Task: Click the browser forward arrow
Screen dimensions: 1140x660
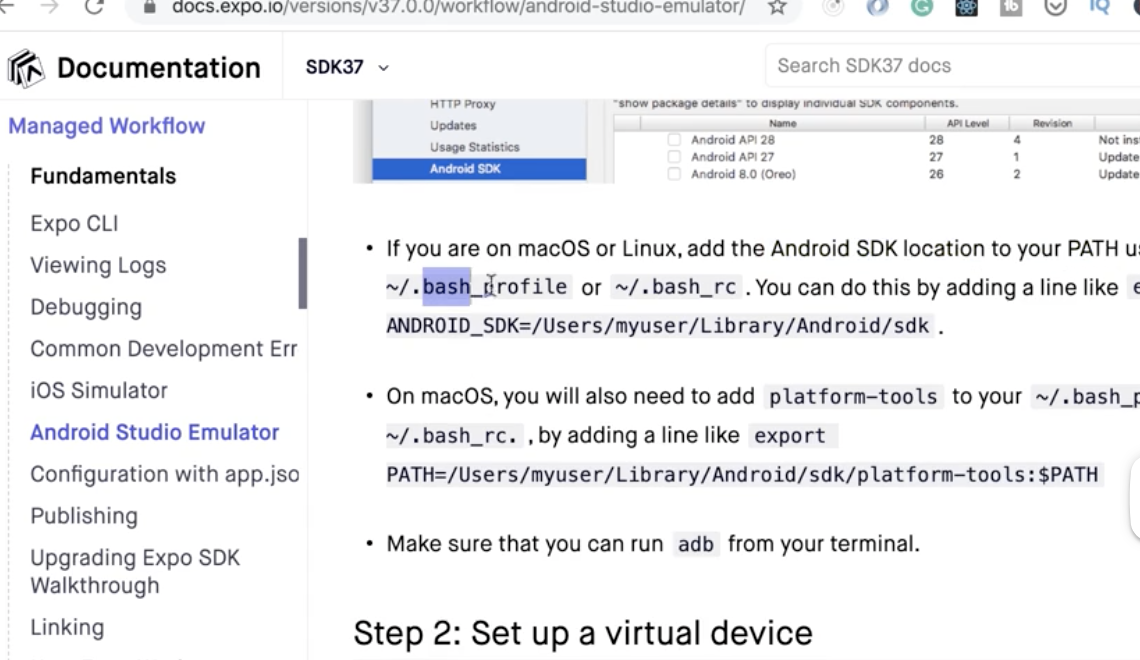Action: click(x=49, y=7)
